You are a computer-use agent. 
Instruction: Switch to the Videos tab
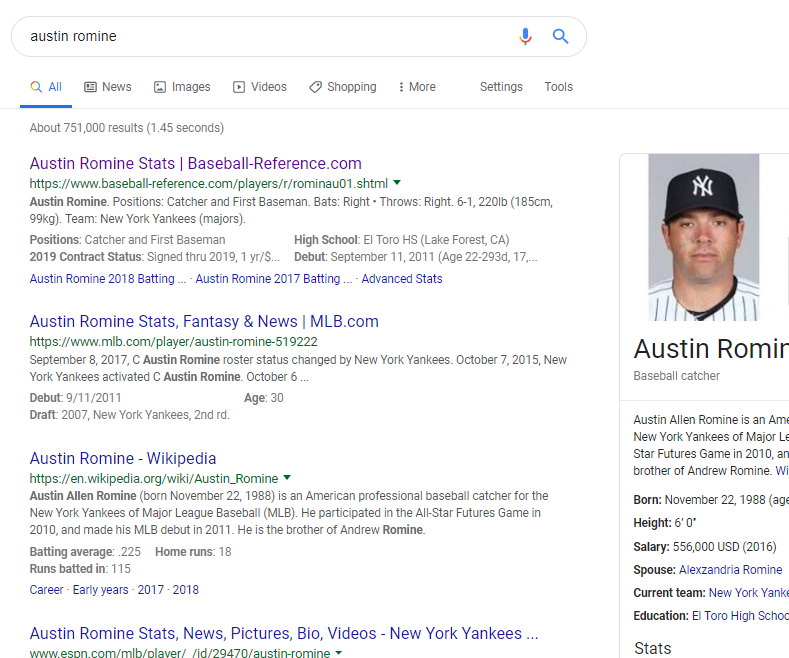pos(260,87)
